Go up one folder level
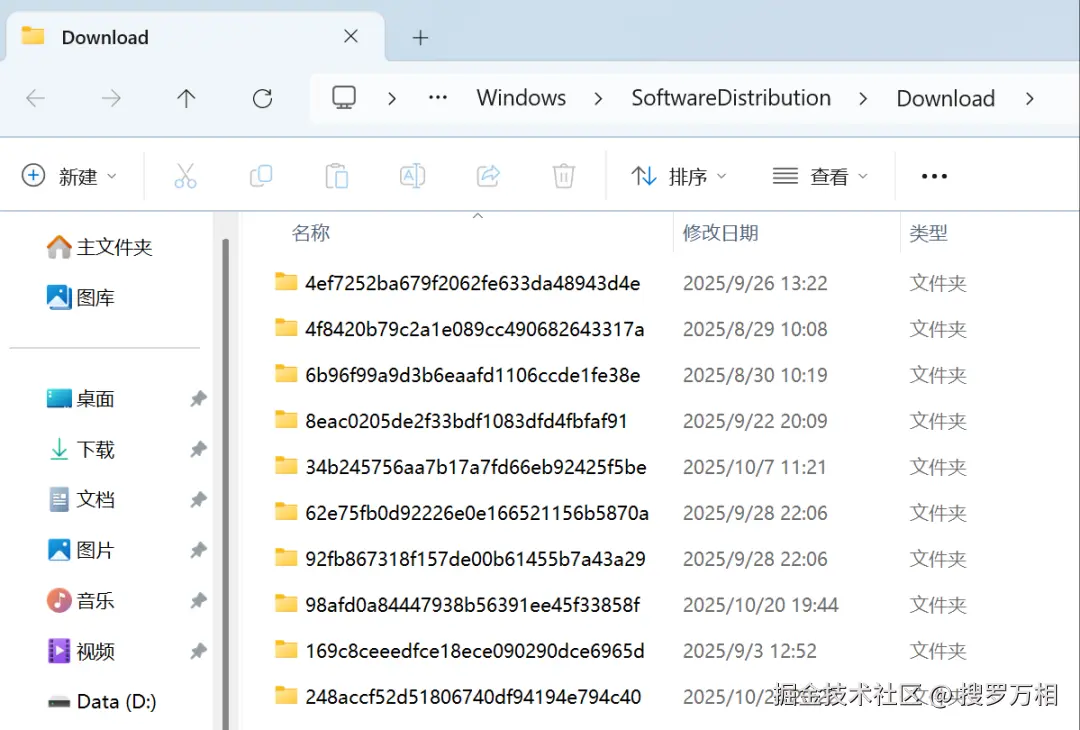This screenshot has width=1080, height=730. pos(186,98)
